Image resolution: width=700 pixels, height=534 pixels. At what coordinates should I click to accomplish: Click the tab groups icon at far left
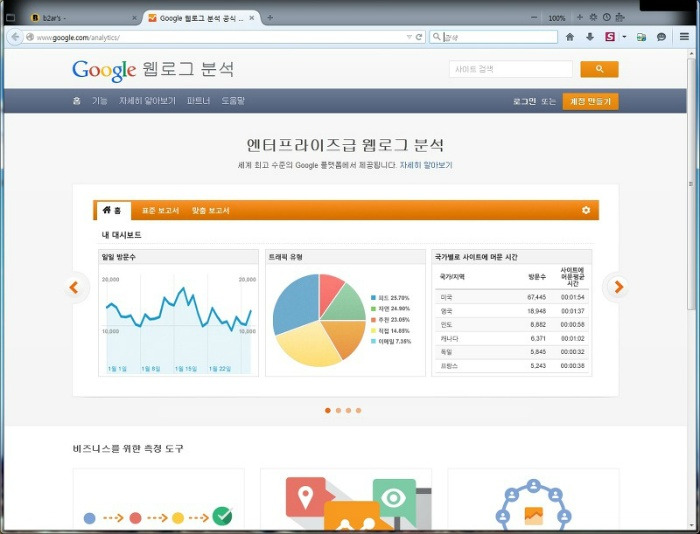coord(11,18)
